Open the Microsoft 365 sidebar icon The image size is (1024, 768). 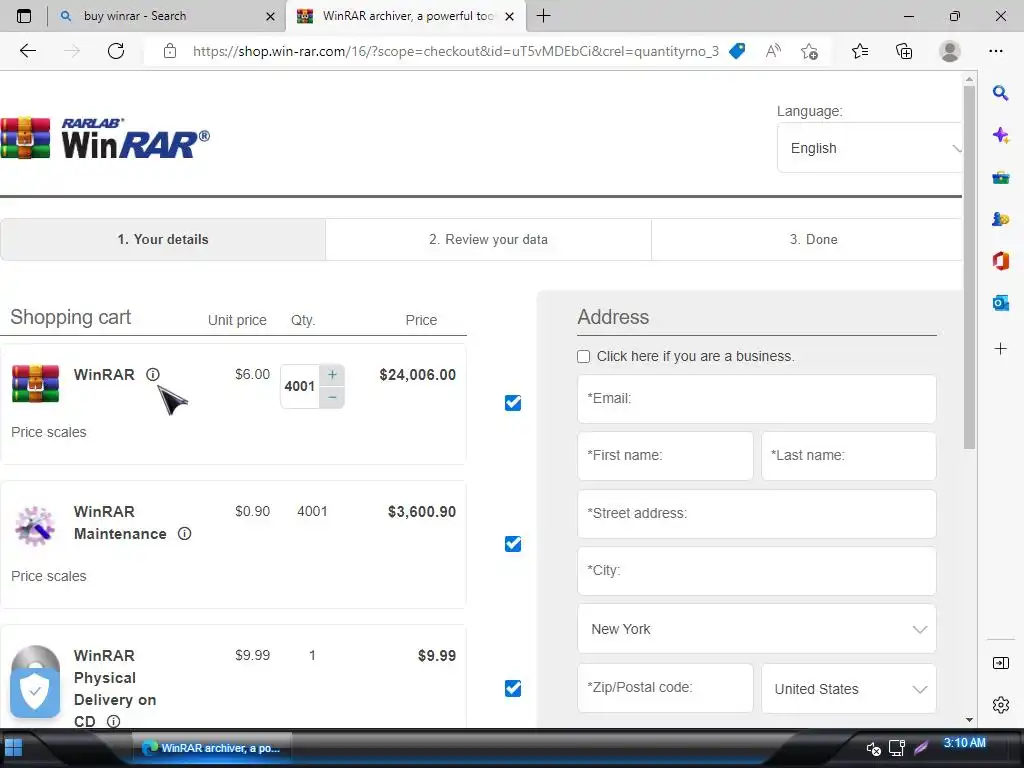coord(1000,261)
